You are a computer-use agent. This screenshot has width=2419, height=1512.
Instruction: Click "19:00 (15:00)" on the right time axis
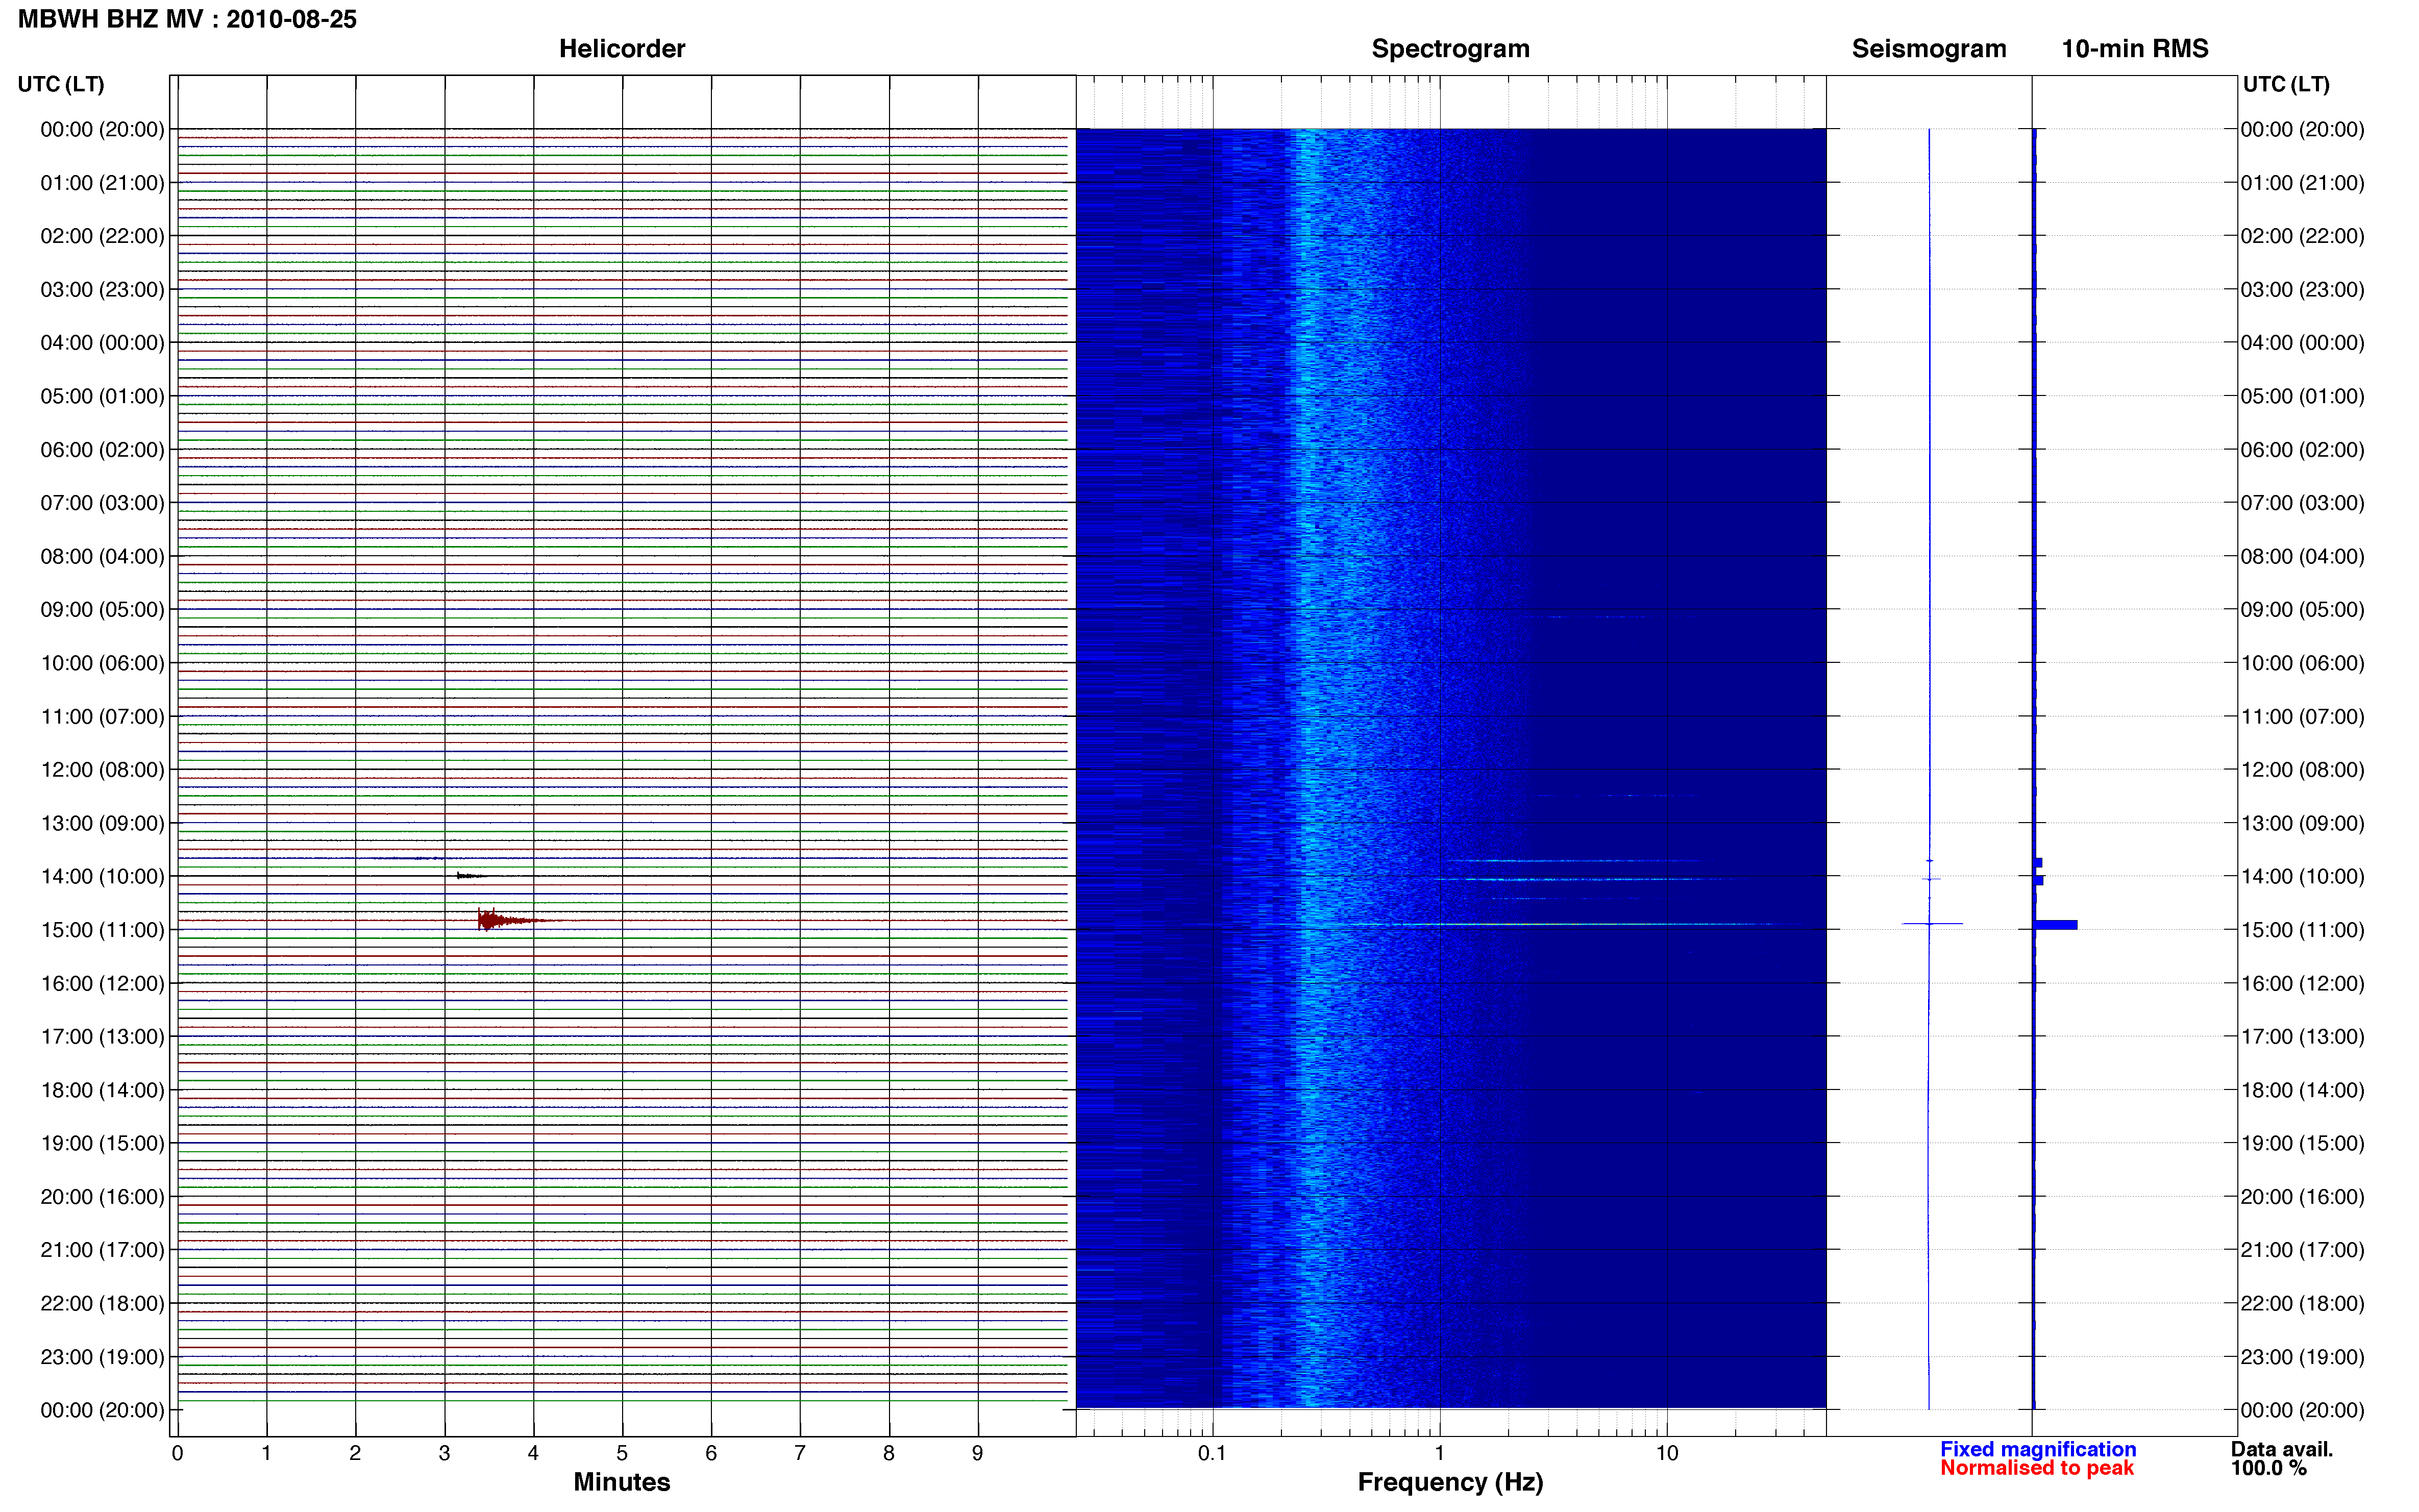[2303, 1143]
